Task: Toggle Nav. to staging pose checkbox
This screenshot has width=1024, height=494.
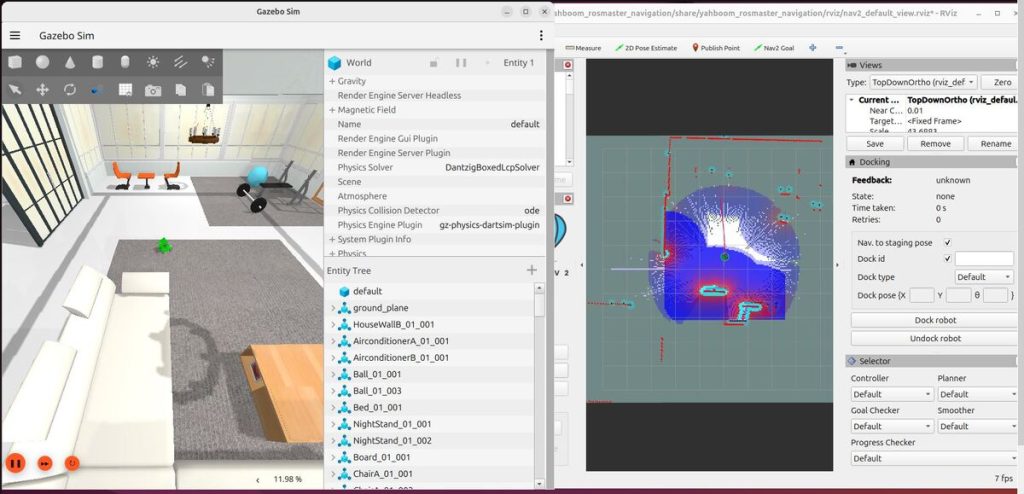Action: pos(947,242)
